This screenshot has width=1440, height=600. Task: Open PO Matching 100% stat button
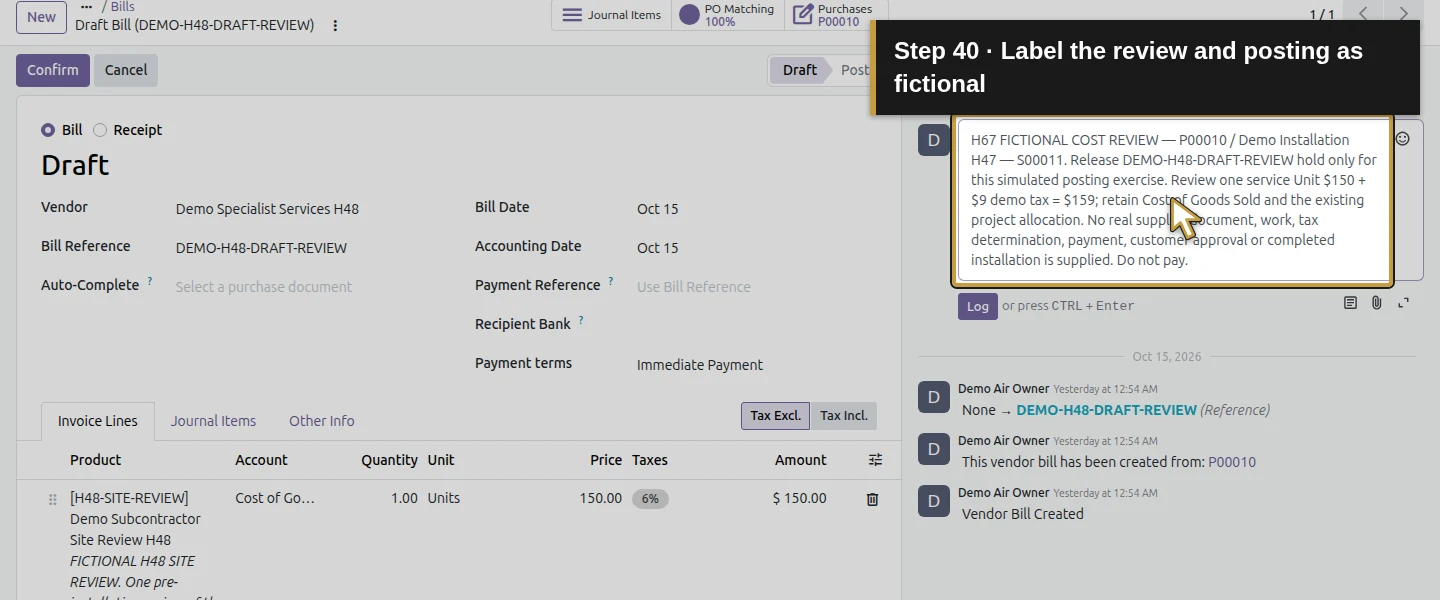pyautogui.click(x=727, y=15)
